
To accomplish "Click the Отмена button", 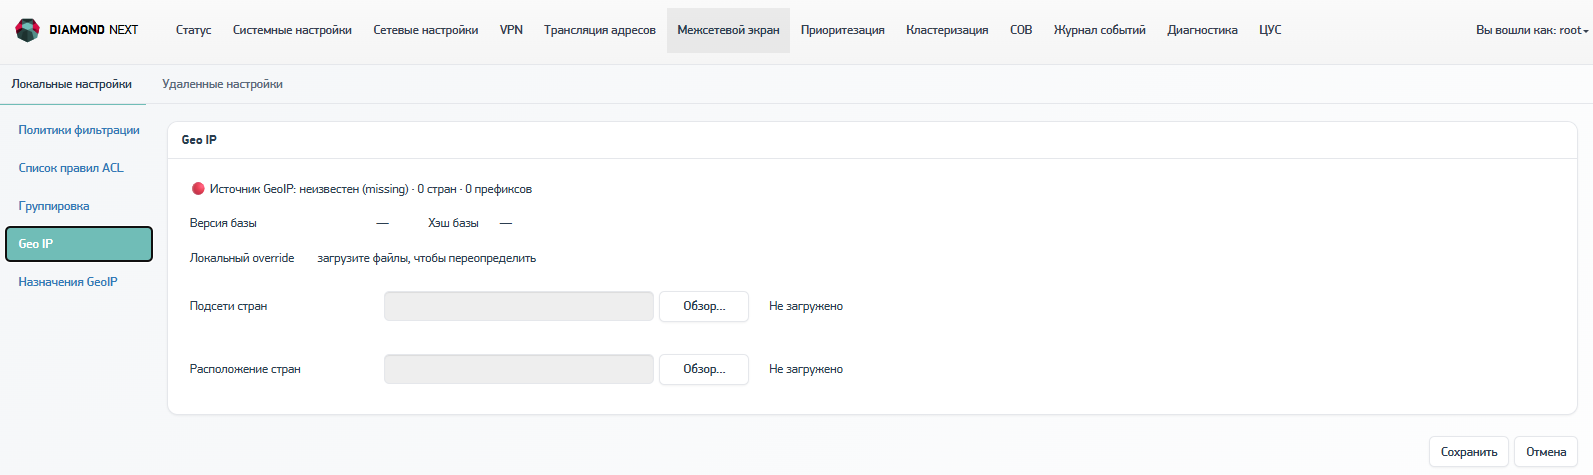I will click(1546, 452).
